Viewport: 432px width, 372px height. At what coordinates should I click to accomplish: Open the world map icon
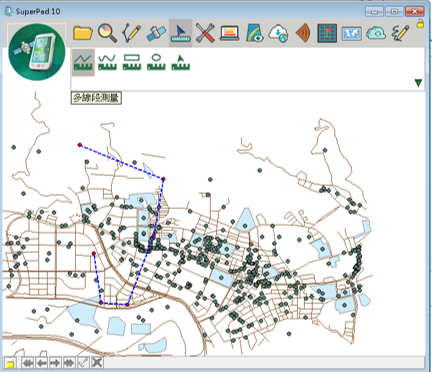pyautogui.click(x=352, y=33)
